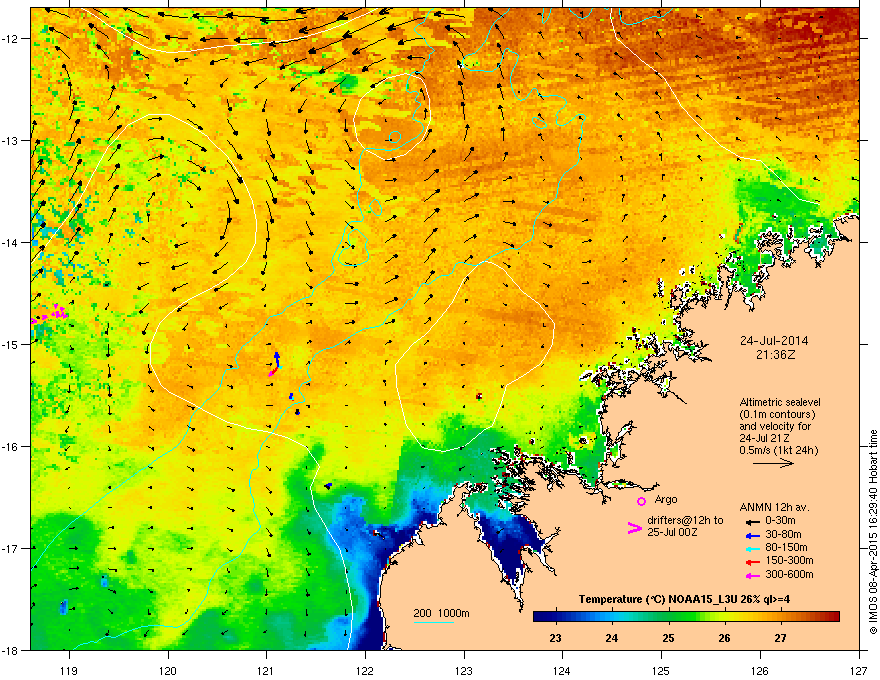Image resolution: width=880 pixels, height=680 pixels.
Task: Click the Temperature NOAA15_L3U title
Action: [684, 599]
